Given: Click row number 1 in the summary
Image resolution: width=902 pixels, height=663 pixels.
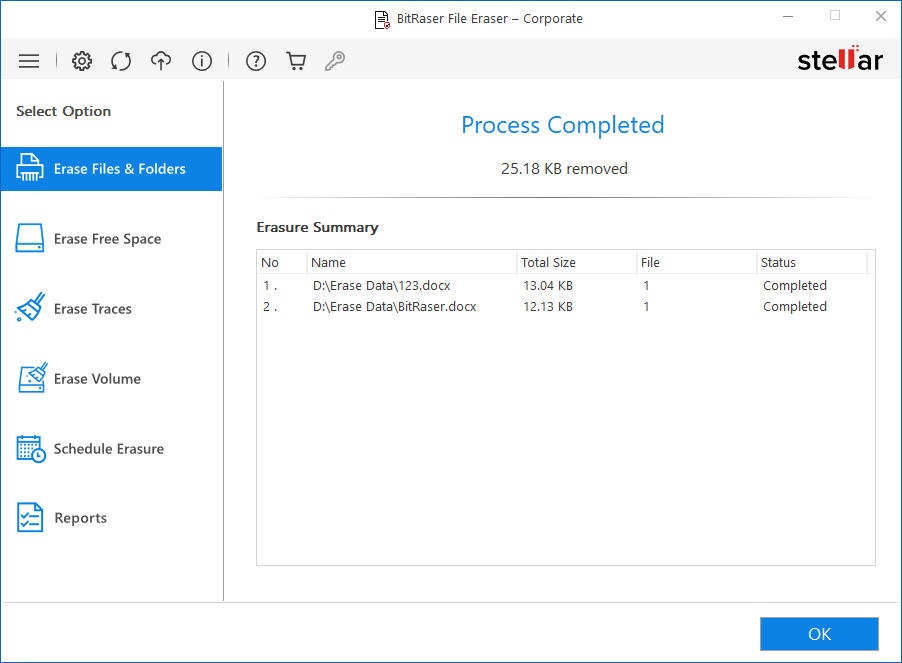Looking at the screenshot, I should (x=270, y=286).
